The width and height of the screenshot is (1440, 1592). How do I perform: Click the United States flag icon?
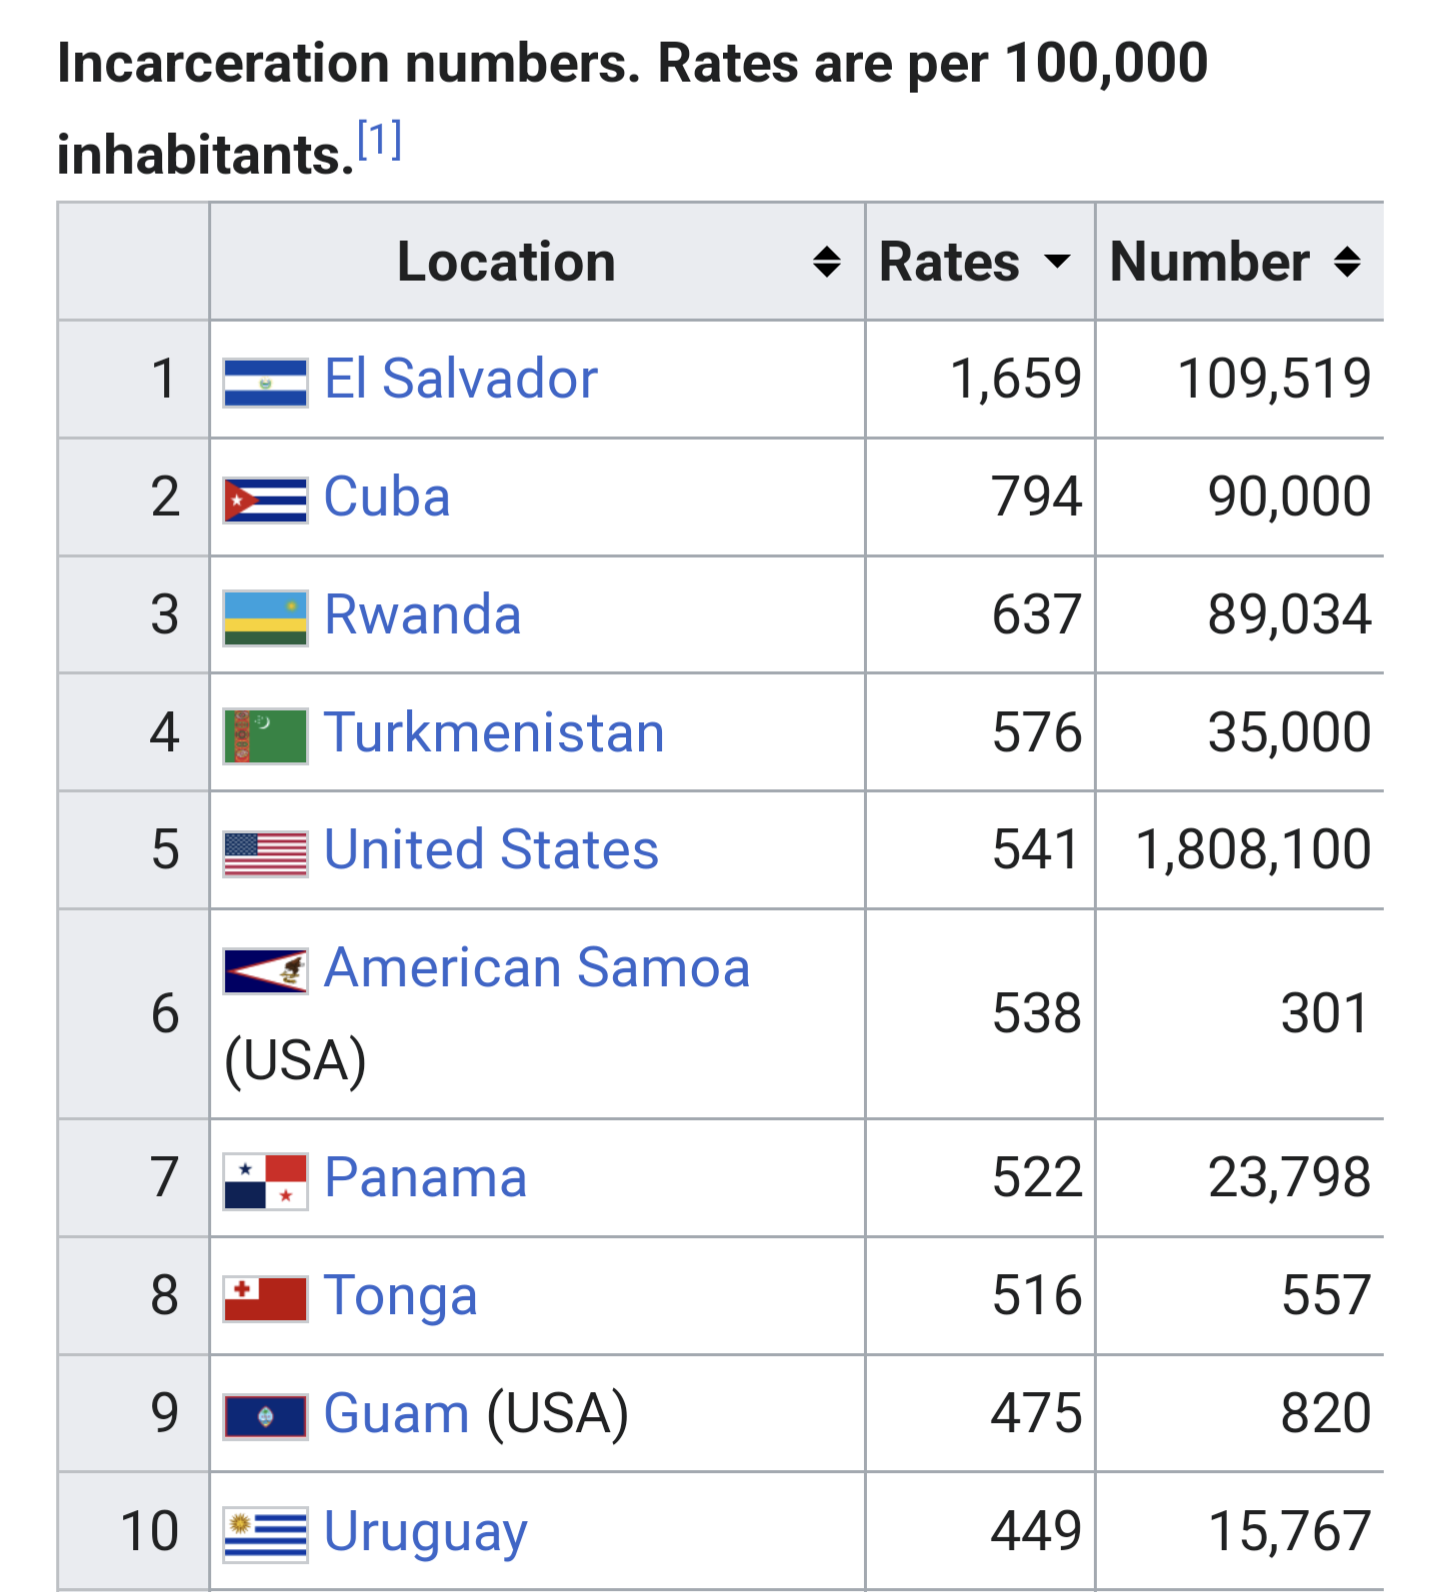click(x=265, y=854)
